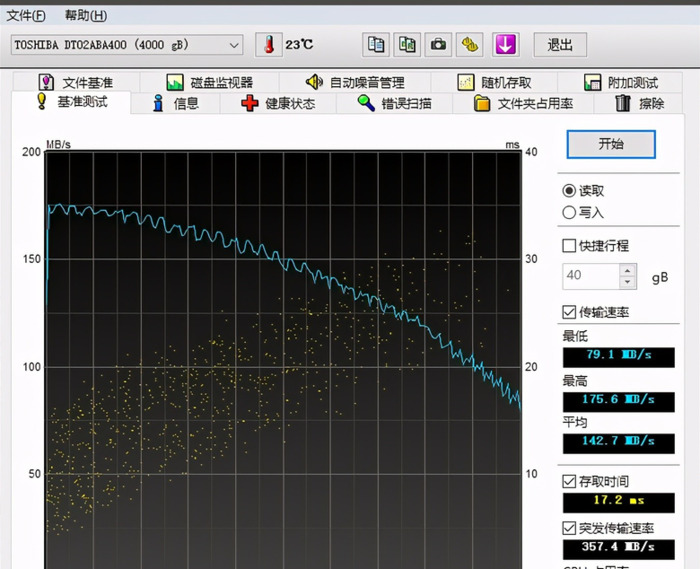This screenshot has height=569, width=700.
Task: Click the copy screenshot to clipboard icon
Action: click(407, 44)
